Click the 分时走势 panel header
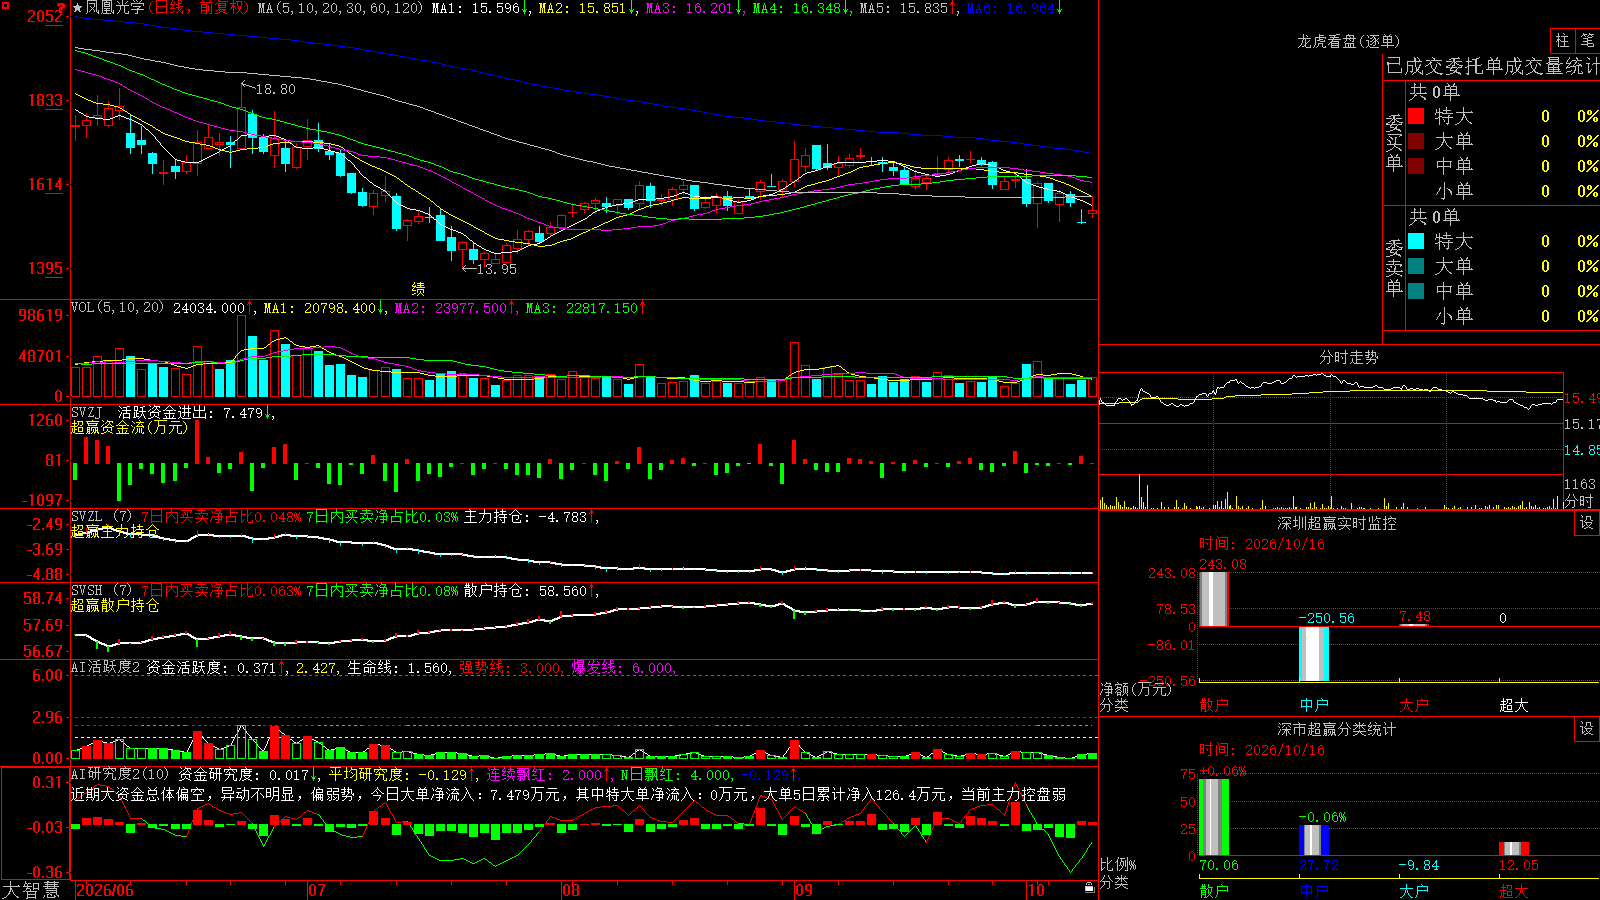 point(1349,357)
